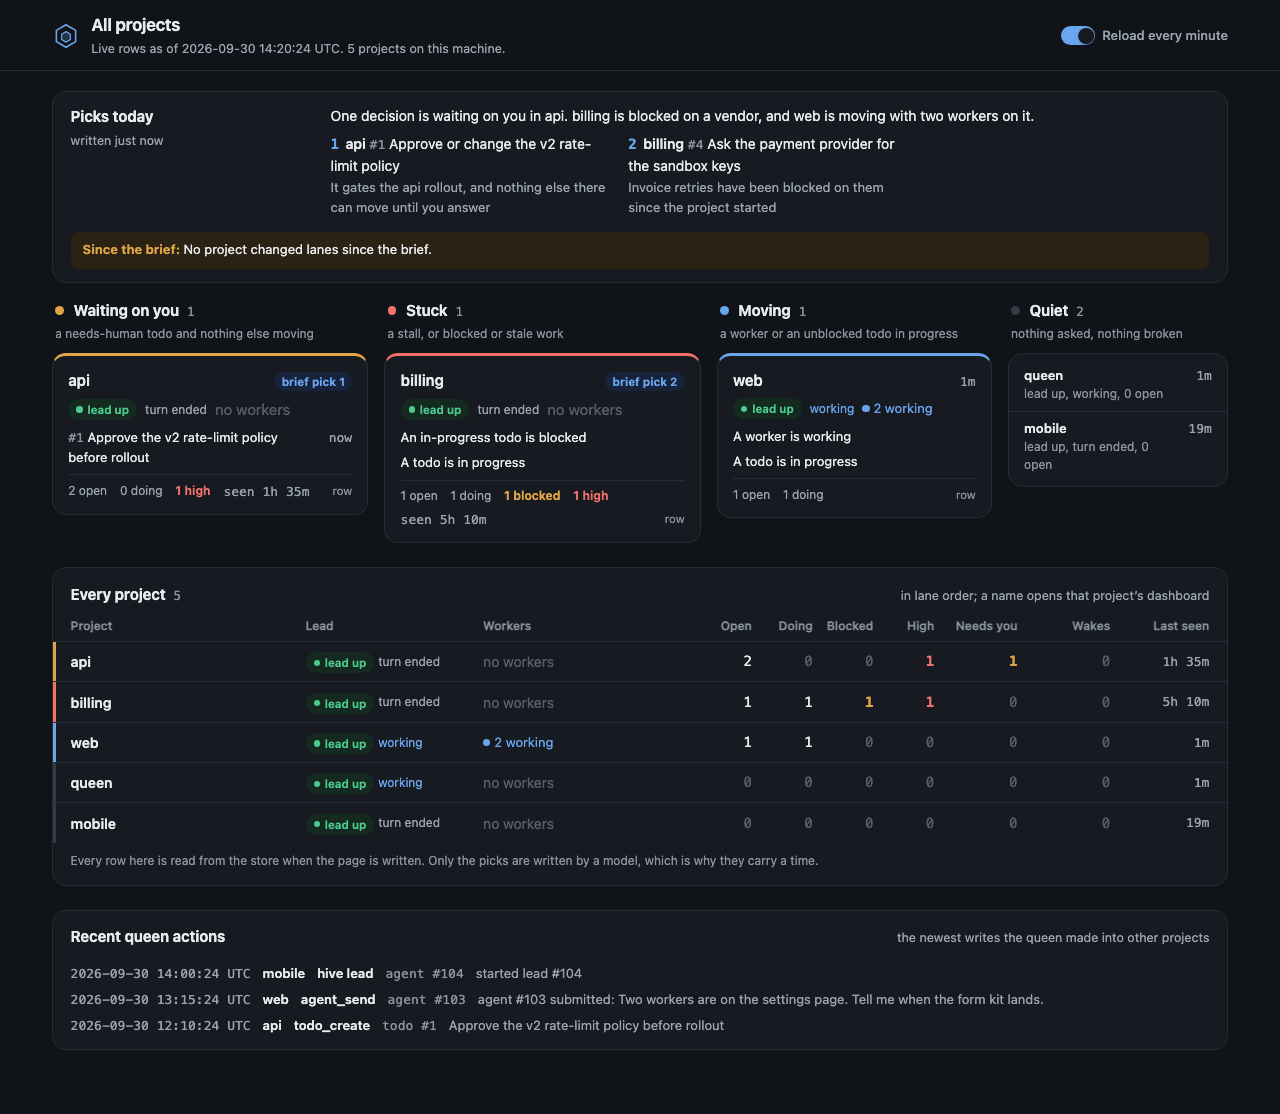Click the Stuck lane header

(426, 311)
